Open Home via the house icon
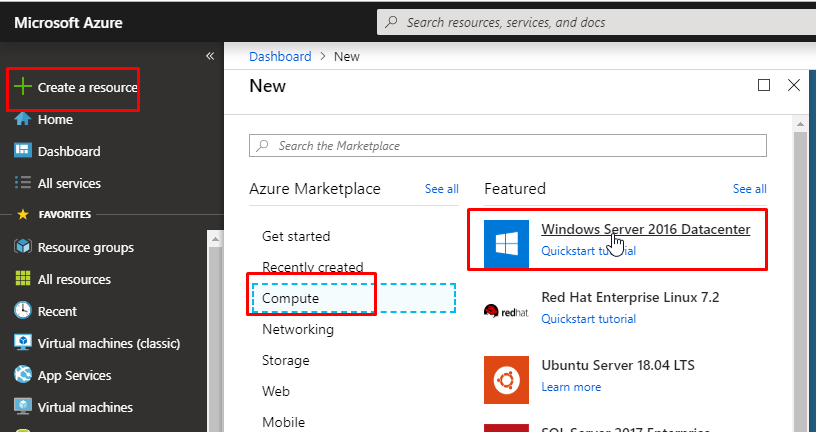This screenshot has width=816, height=432. [x=23, y=120]
